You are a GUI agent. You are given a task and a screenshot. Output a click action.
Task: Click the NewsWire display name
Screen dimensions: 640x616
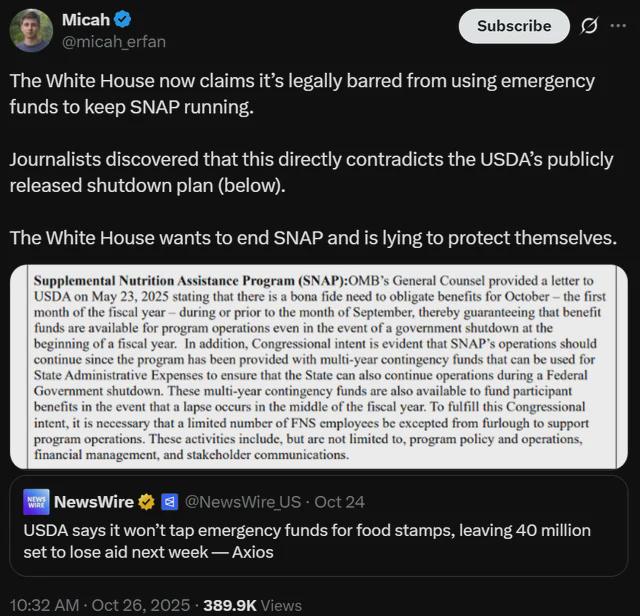95,502
